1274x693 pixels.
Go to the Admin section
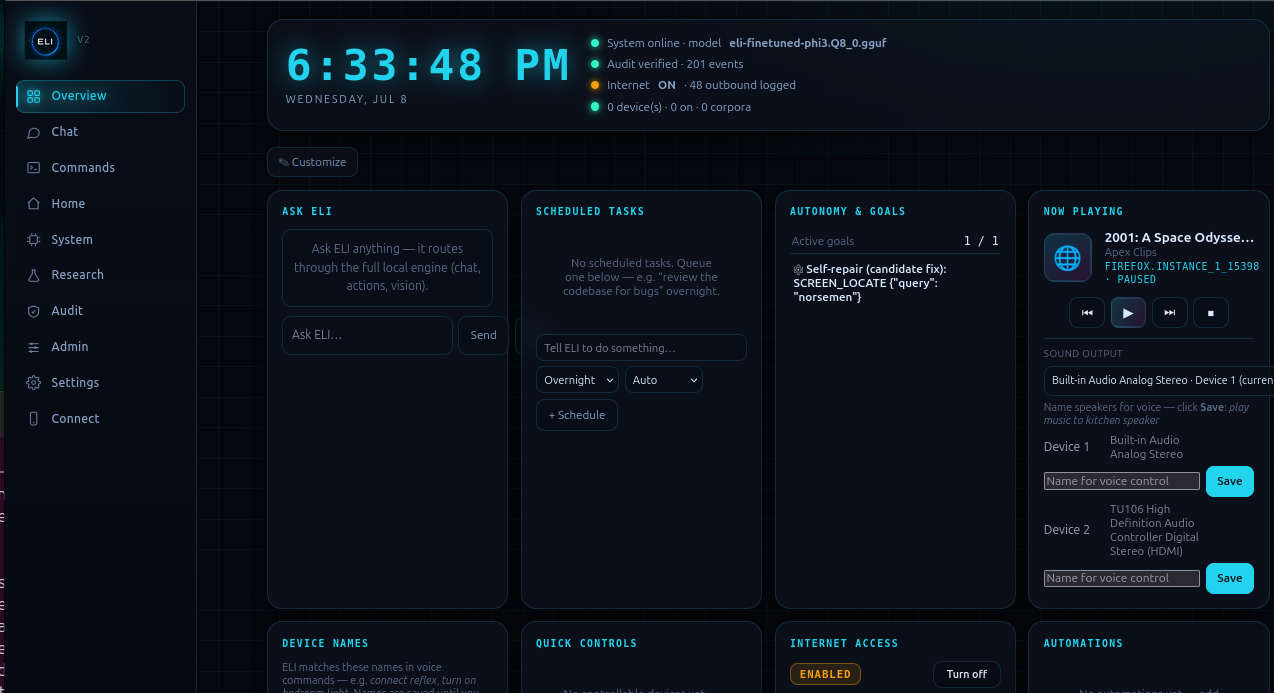(100, 347)
